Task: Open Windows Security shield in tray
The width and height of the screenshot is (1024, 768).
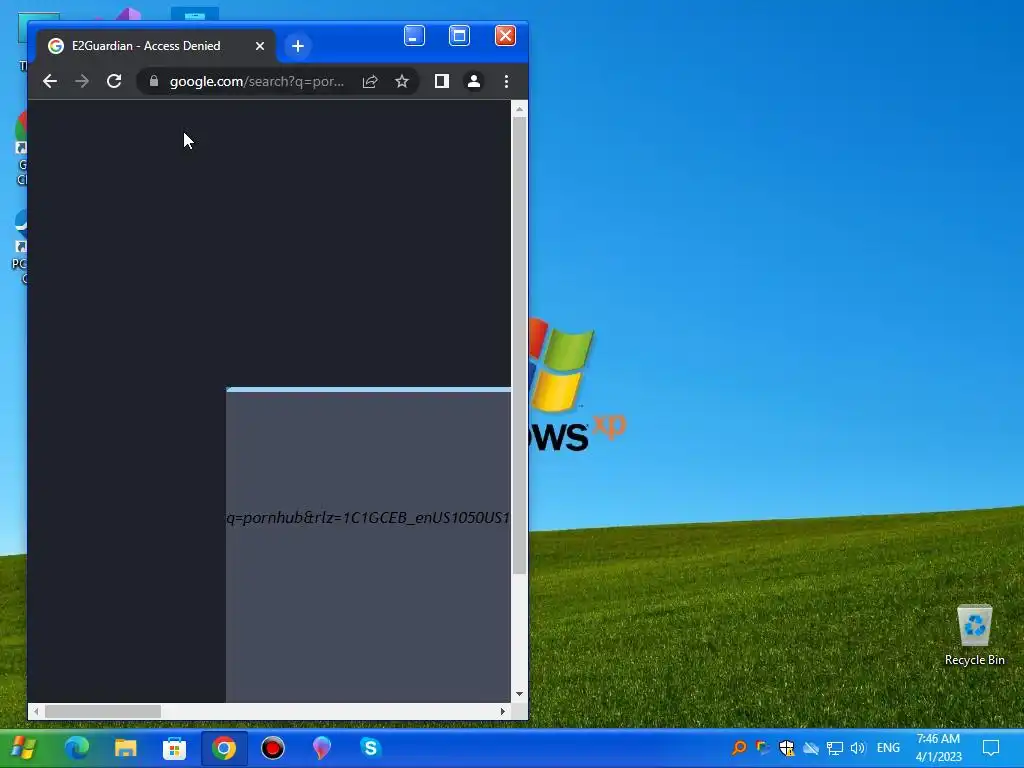Action: coord(786,748)
